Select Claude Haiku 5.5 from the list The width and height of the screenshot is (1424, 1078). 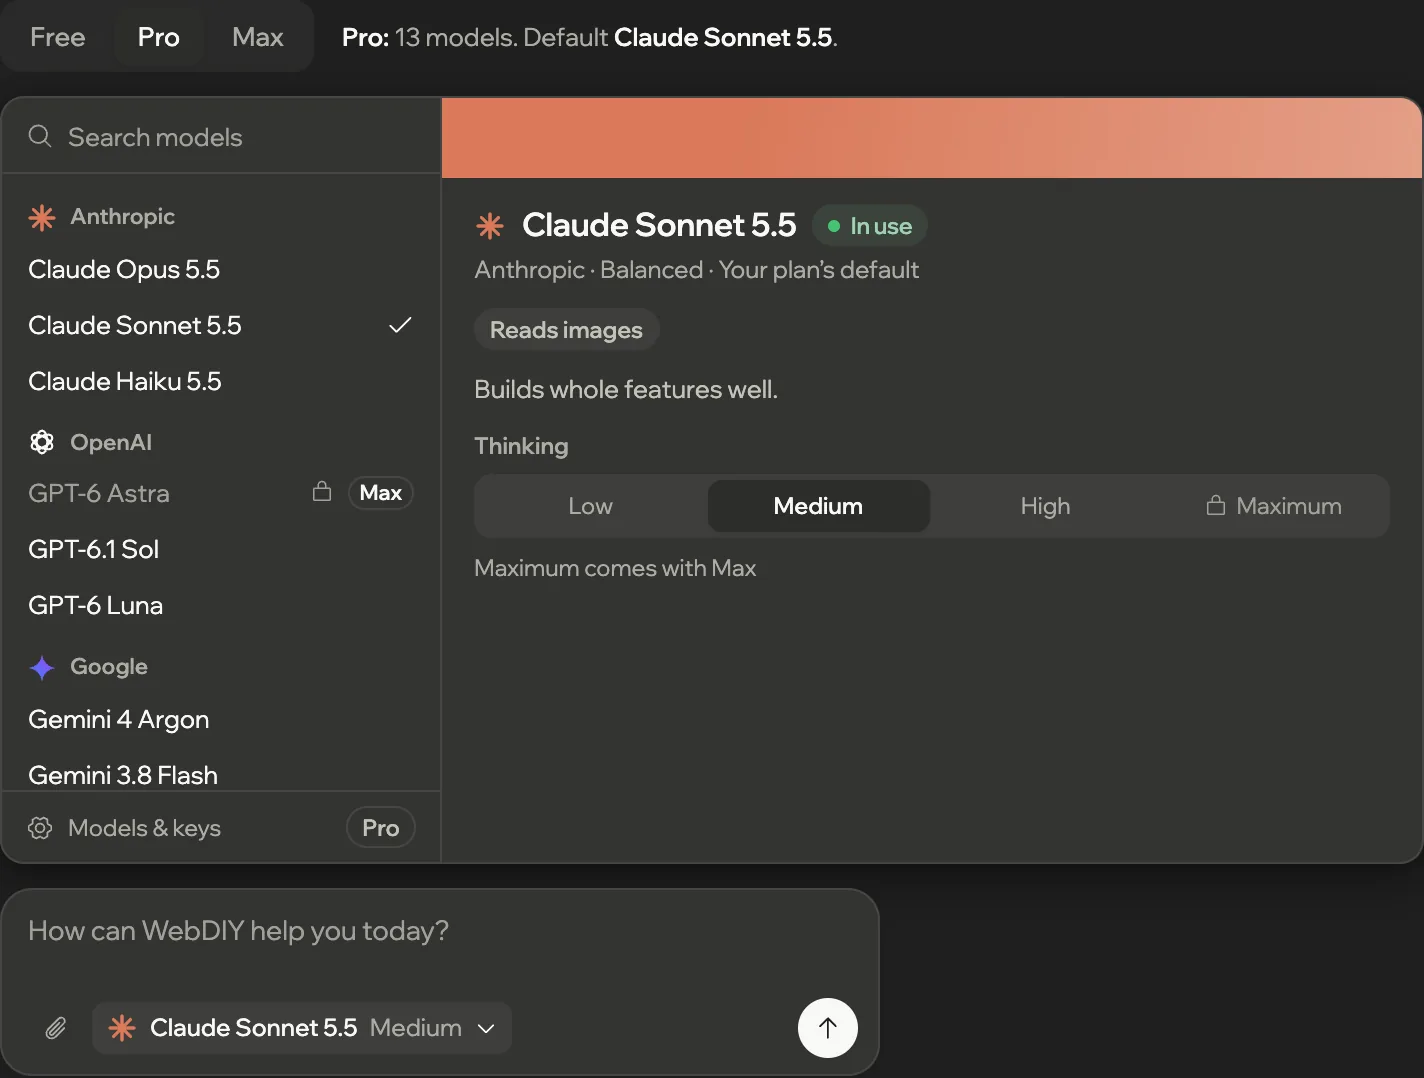click(221, 381)
